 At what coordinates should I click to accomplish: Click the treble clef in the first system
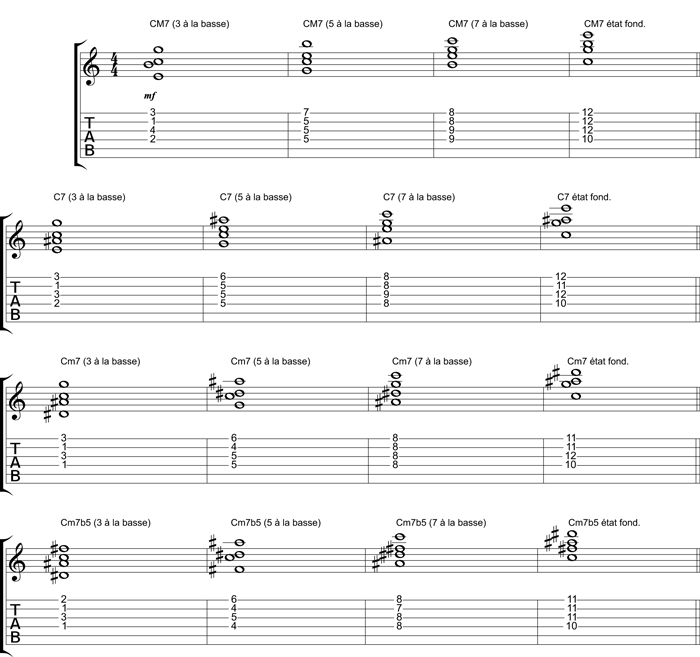[90, 67]
